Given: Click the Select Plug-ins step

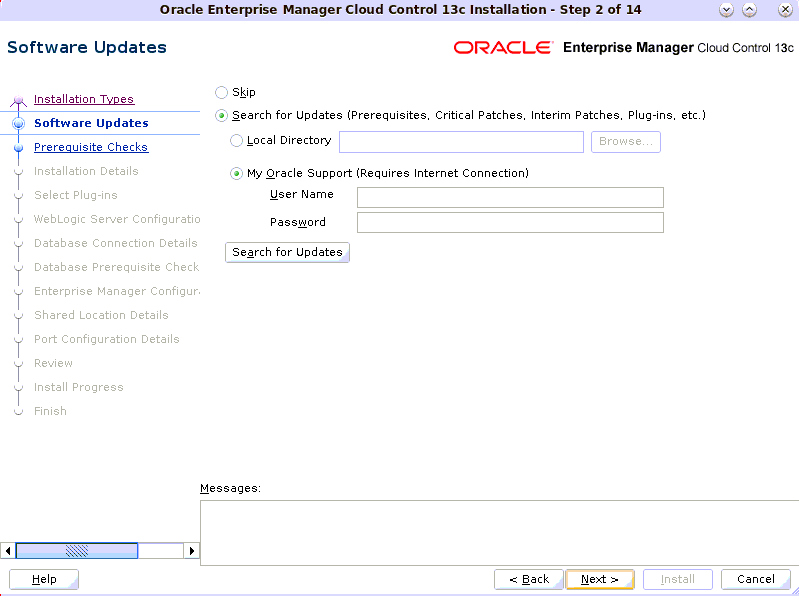Looking at the screenshot, I should (75, 195).
